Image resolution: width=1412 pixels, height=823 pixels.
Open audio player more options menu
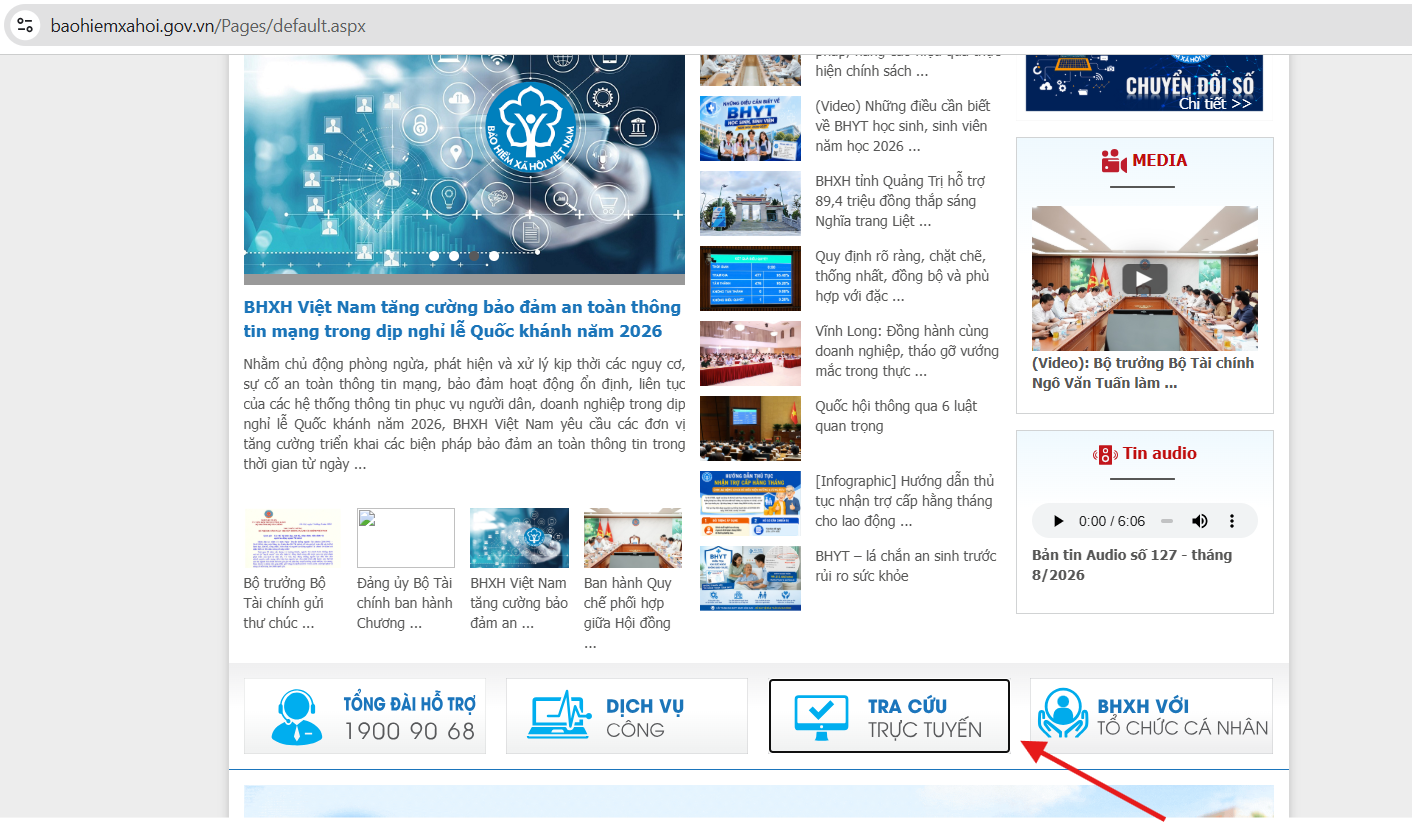coord(1232,521)
